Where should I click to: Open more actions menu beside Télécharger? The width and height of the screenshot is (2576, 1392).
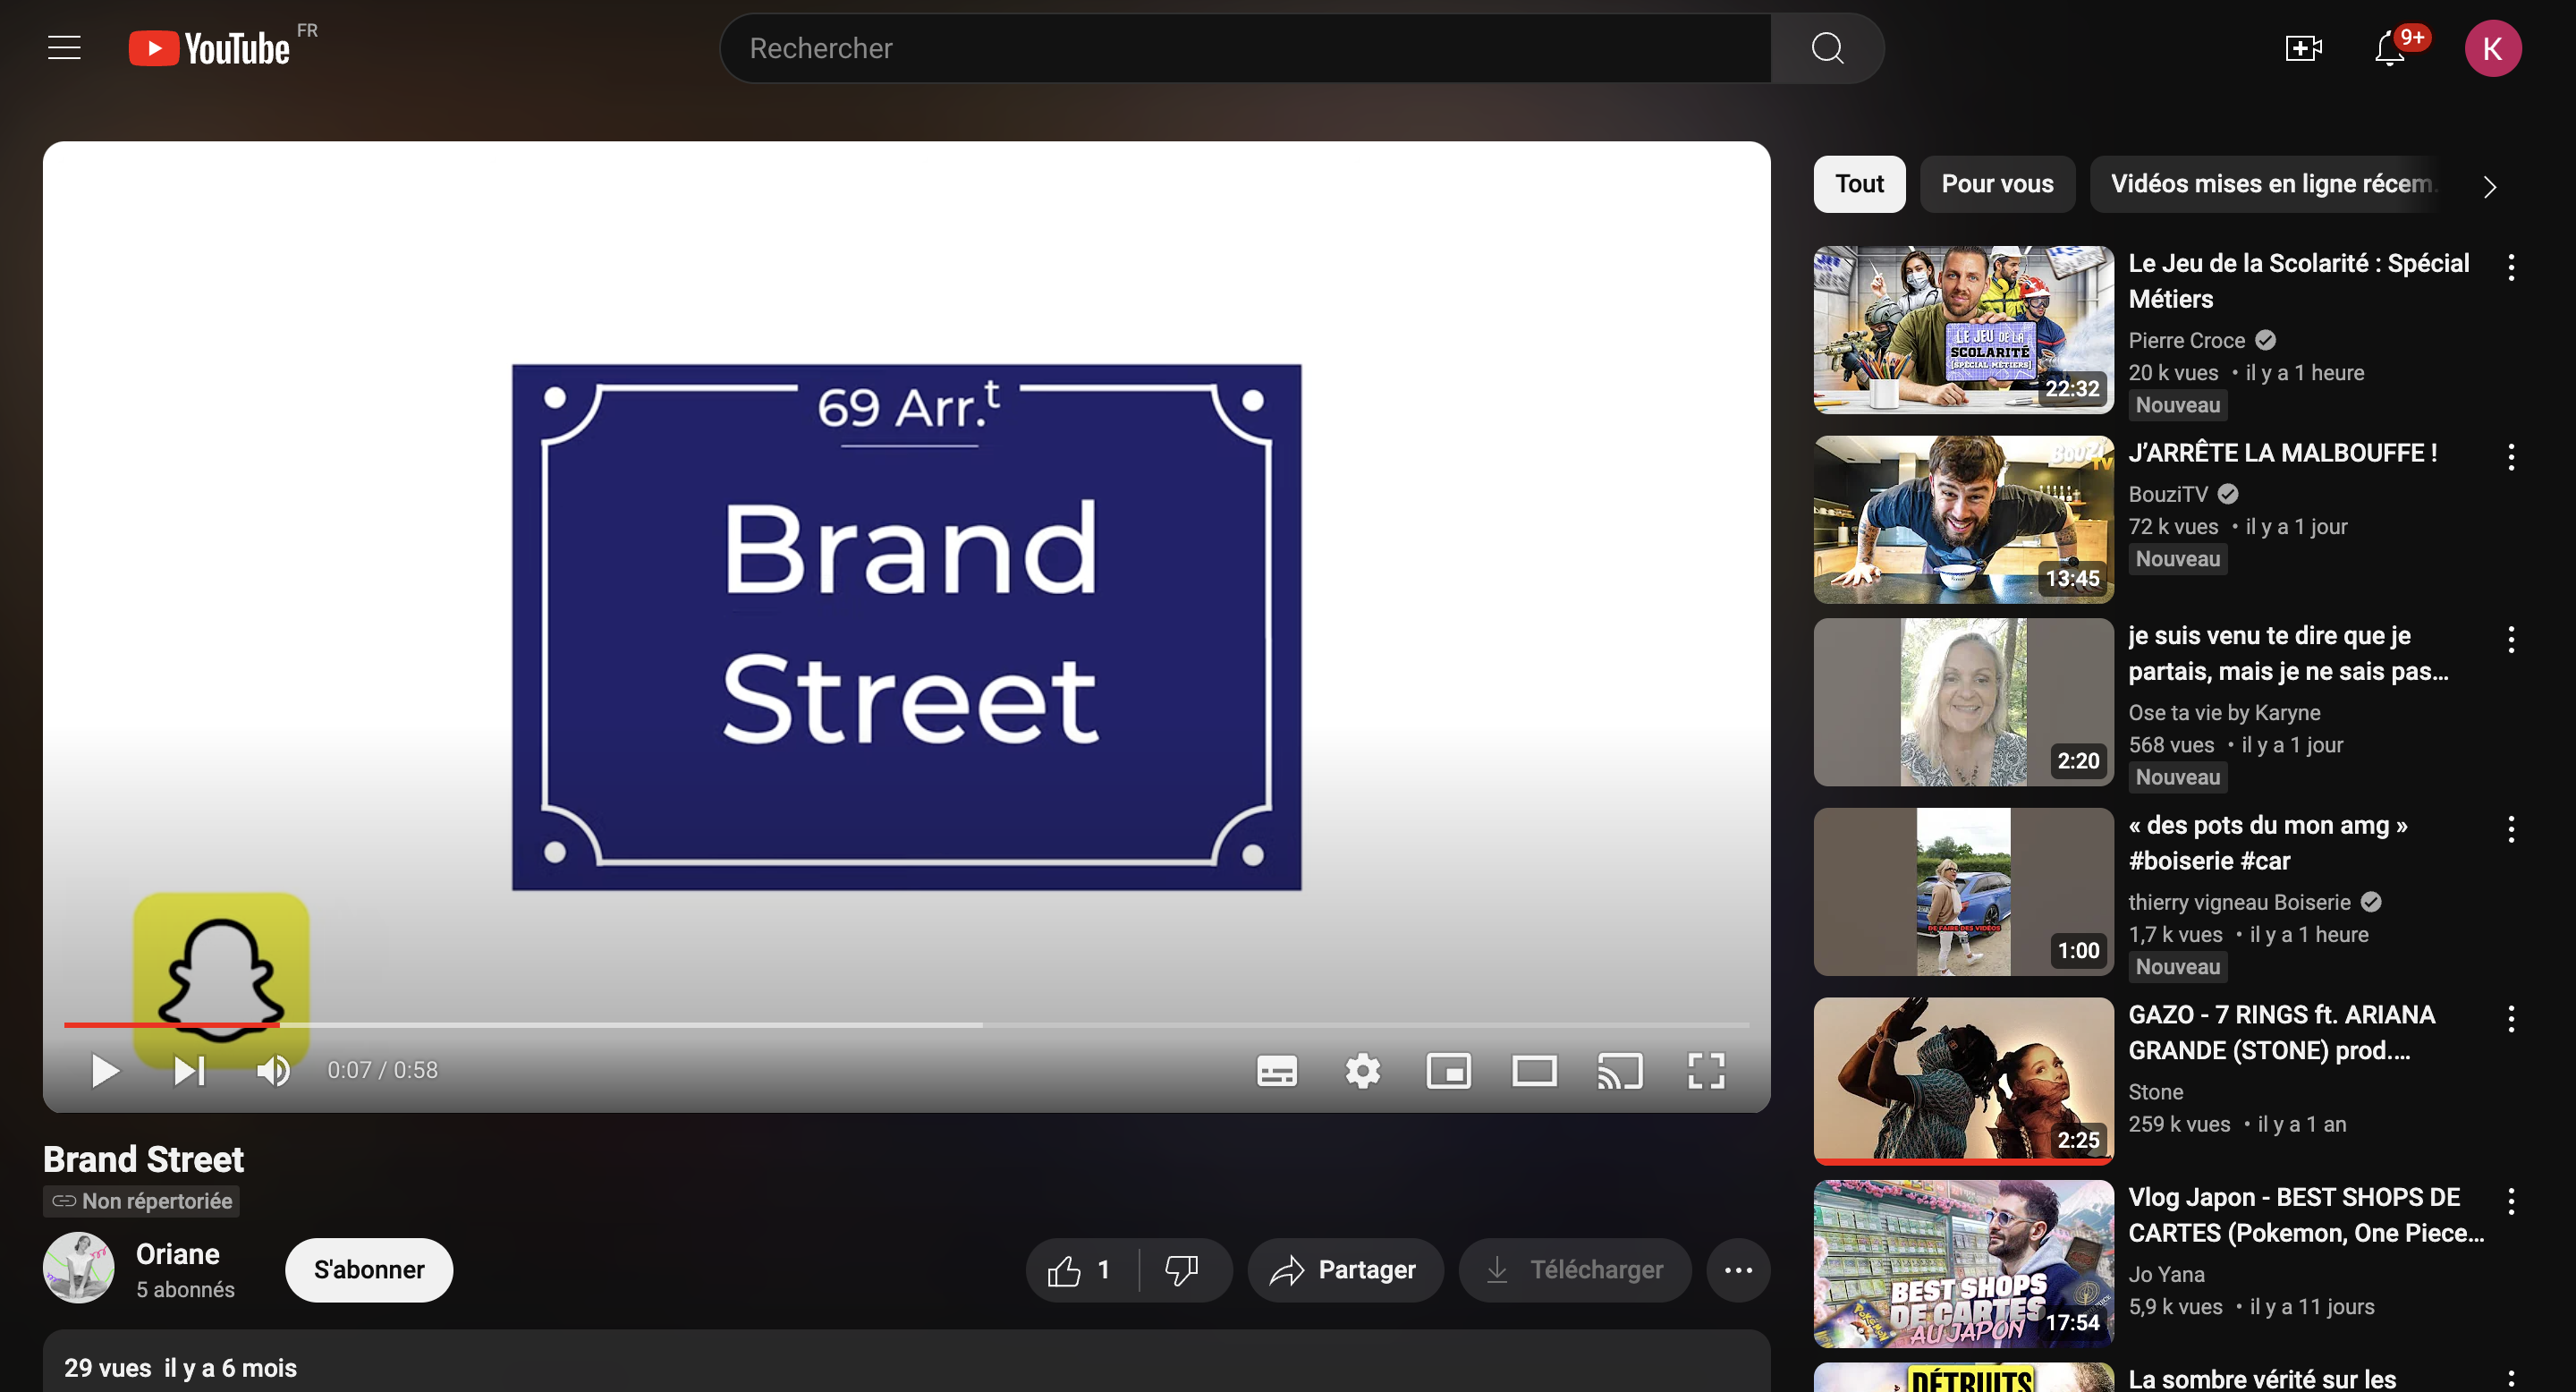1738,1270
